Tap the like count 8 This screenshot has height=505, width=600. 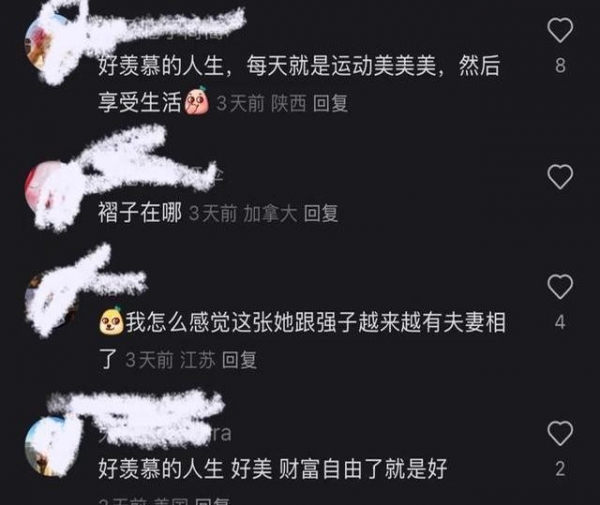click(x=560, y=65)
